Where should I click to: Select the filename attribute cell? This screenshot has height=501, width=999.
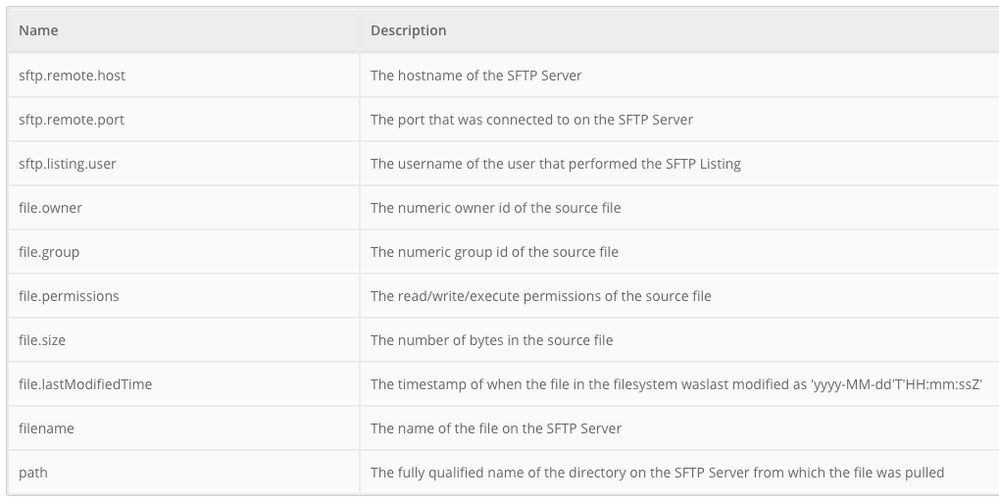pos(46,428)
